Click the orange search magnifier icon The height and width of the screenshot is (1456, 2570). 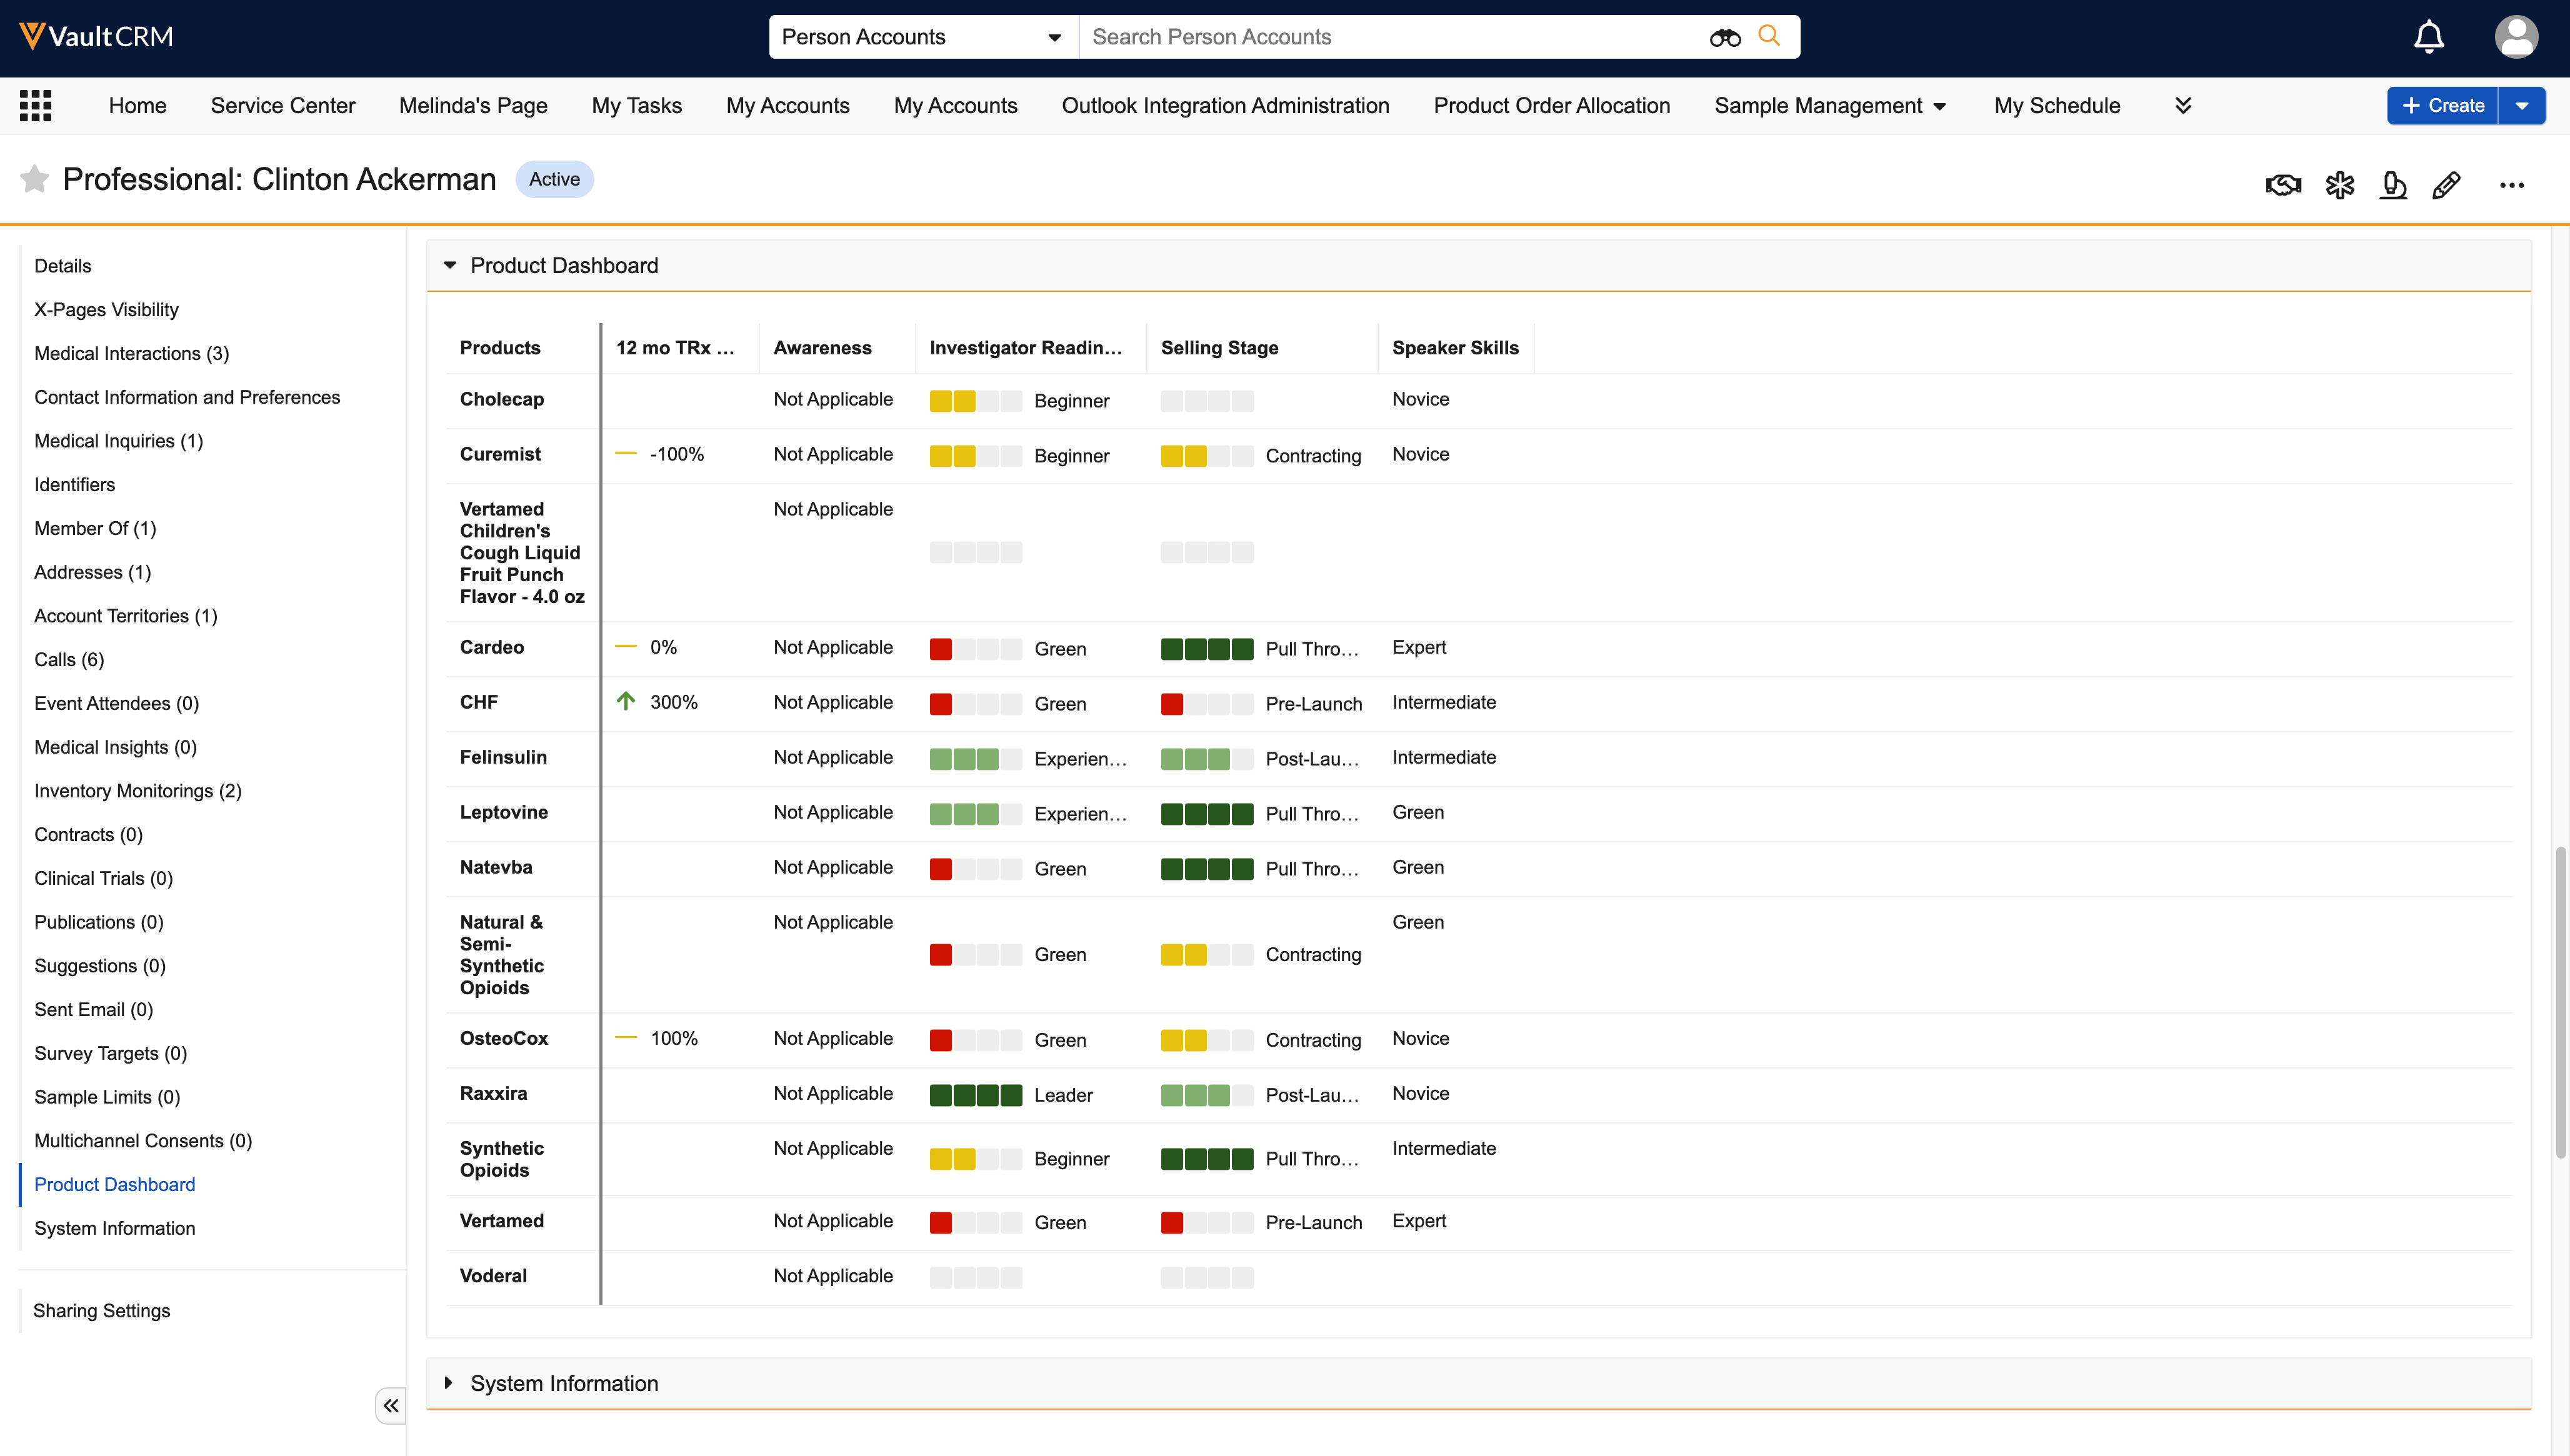tap(1769, 36)
